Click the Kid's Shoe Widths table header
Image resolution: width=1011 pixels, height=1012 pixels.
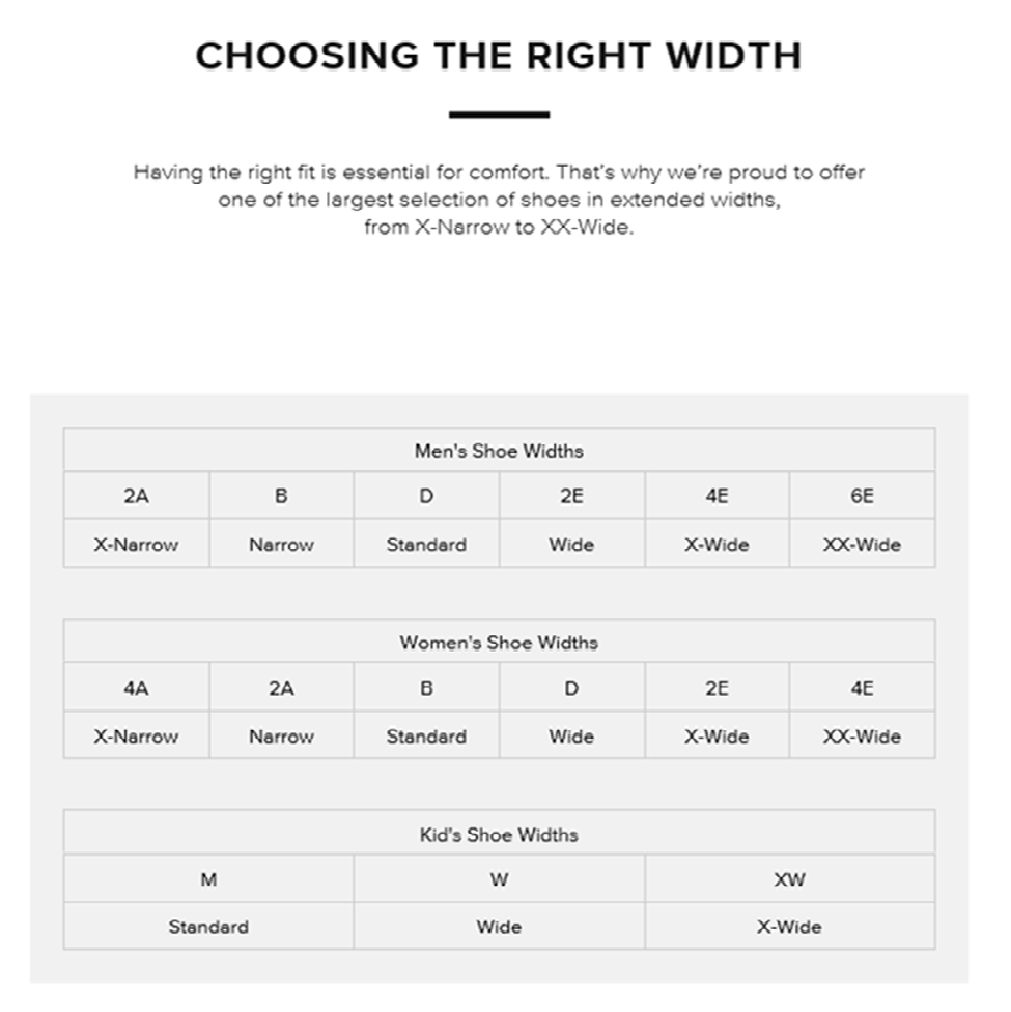[498, 834]
